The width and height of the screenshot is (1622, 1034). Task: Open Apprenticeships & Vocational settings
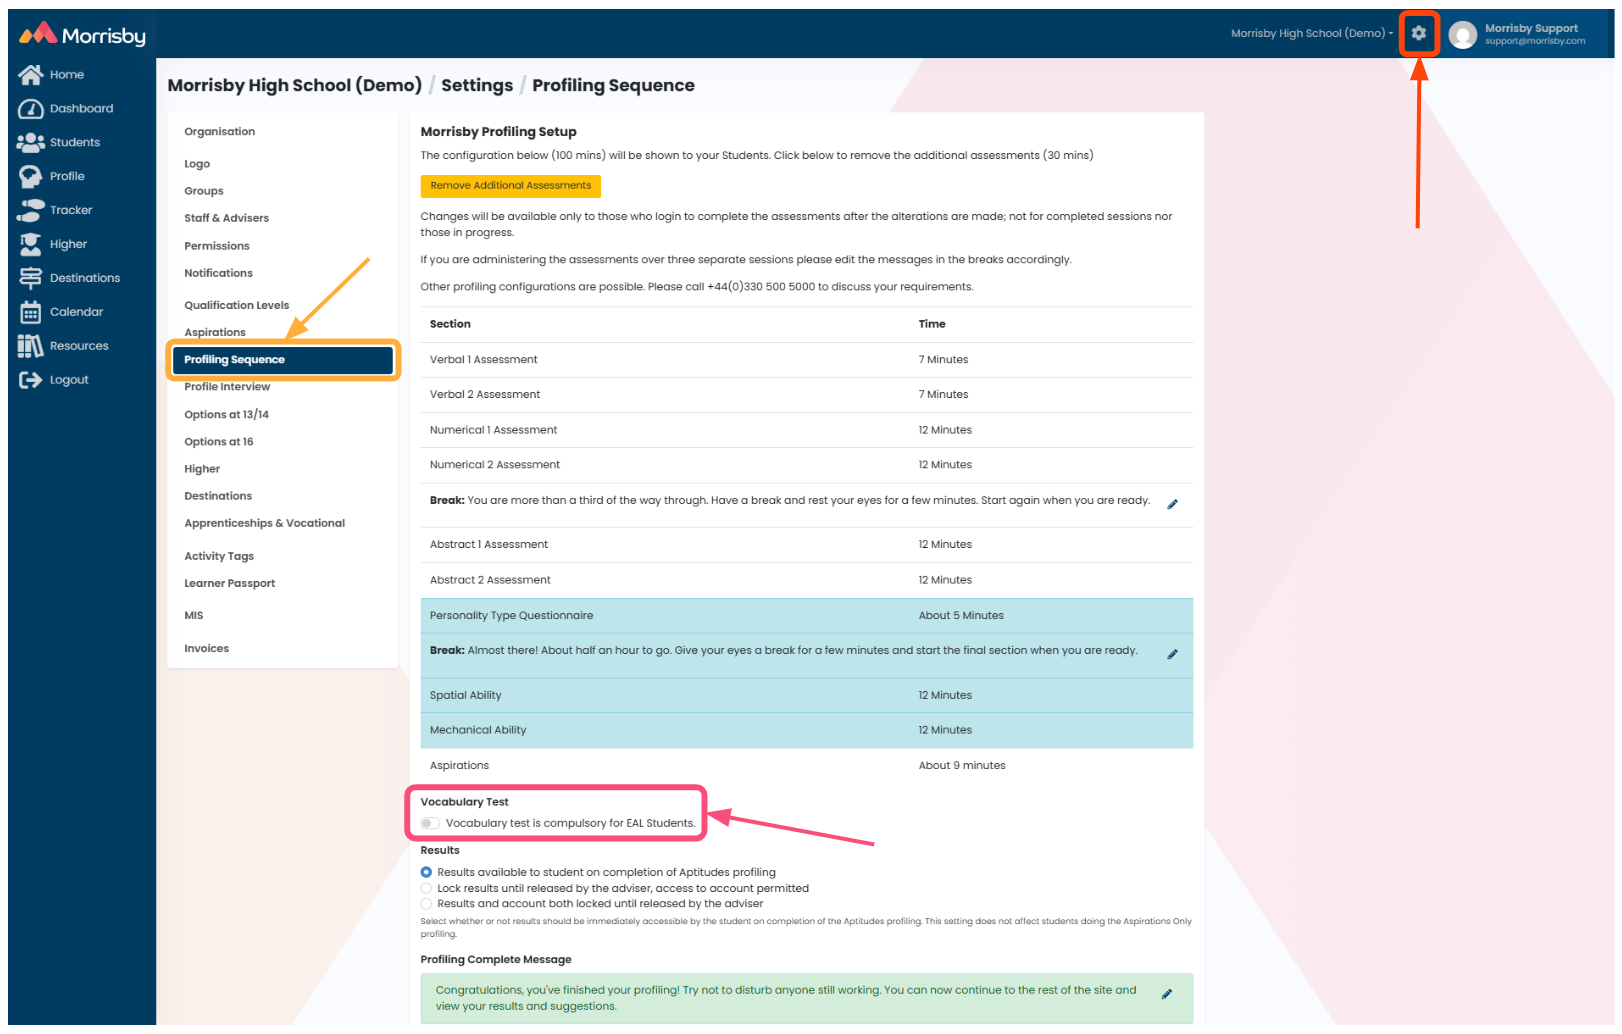[x=264, y=523]
